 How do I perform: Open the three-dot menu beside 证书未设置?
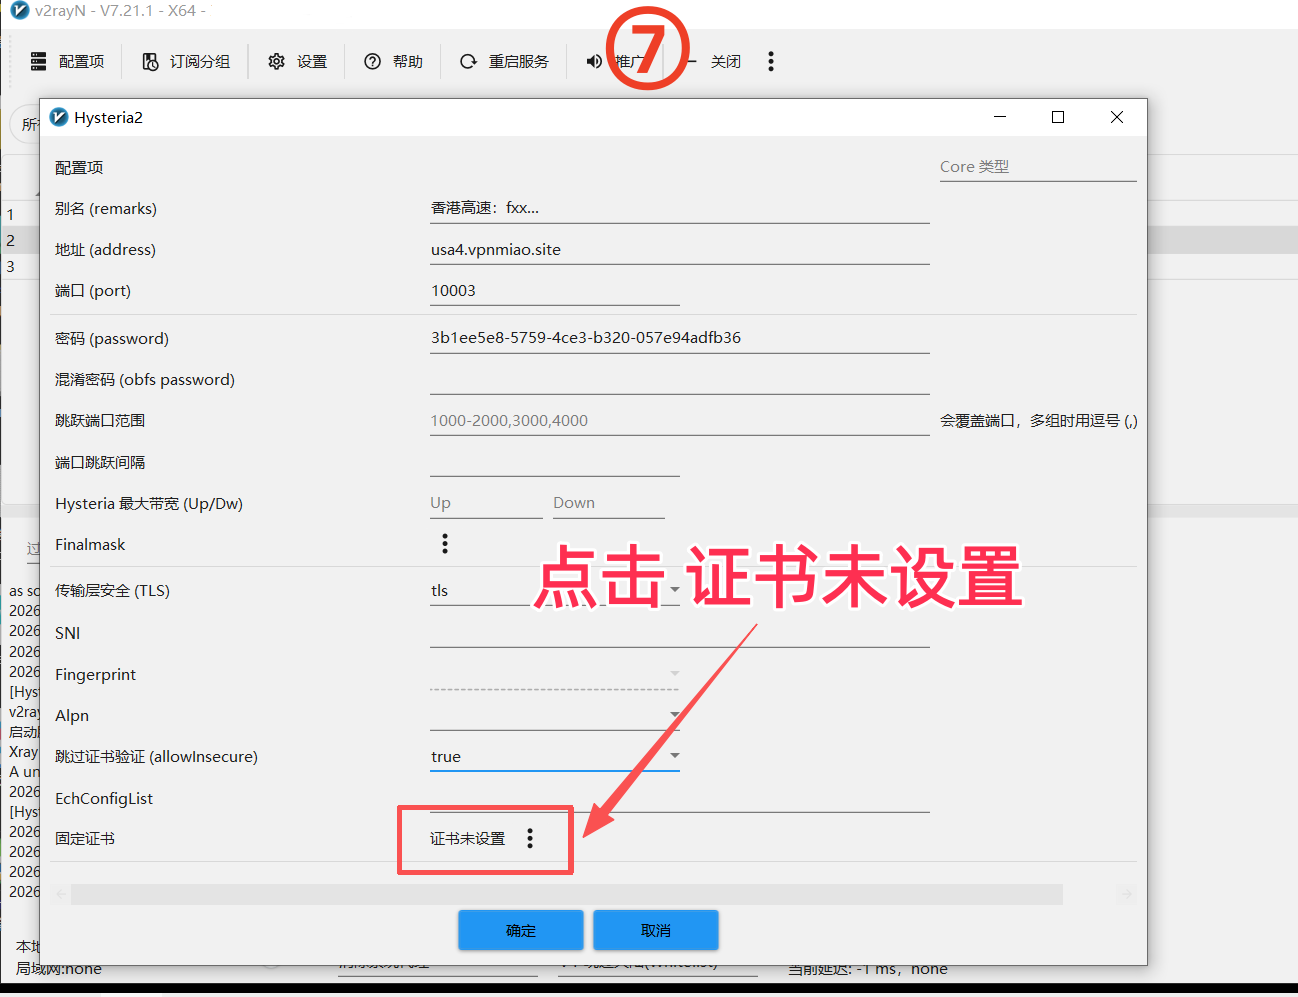click(x=530, y=839)
